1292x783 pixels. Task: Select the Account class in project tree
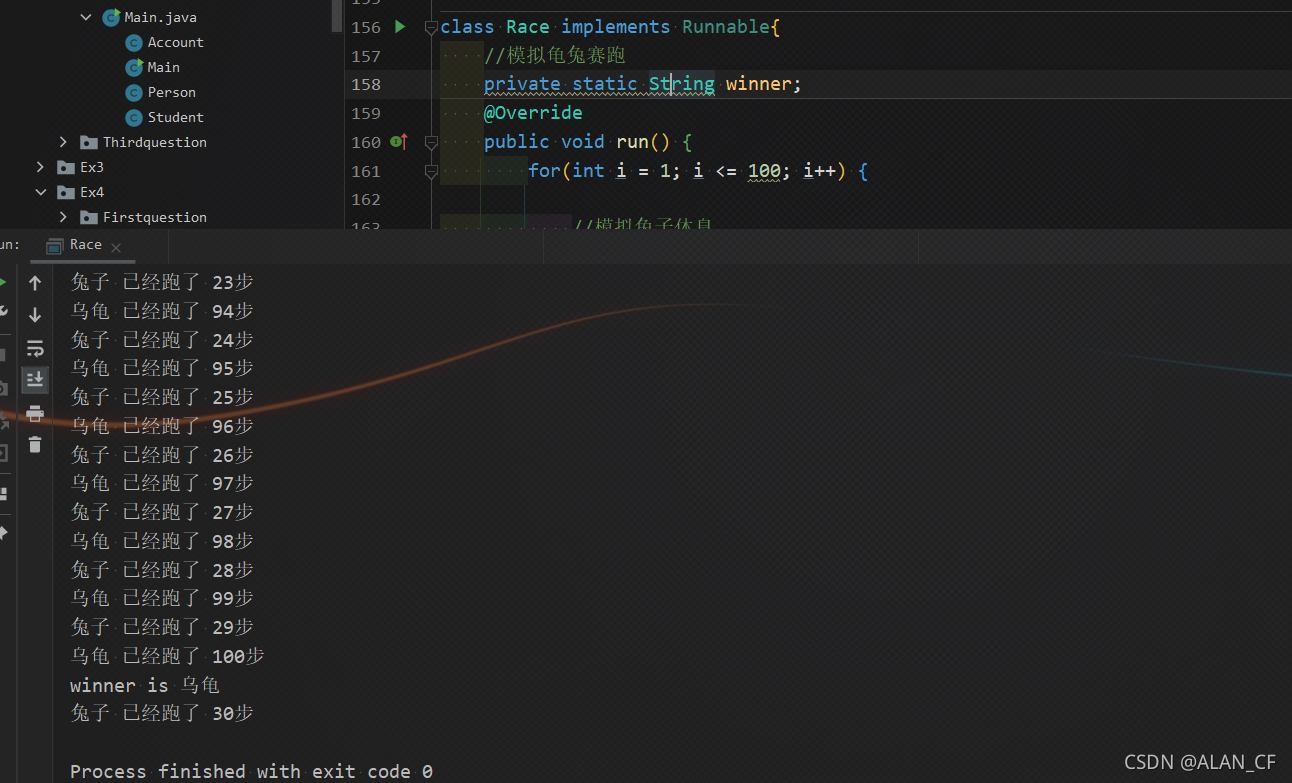pos(175,42)
